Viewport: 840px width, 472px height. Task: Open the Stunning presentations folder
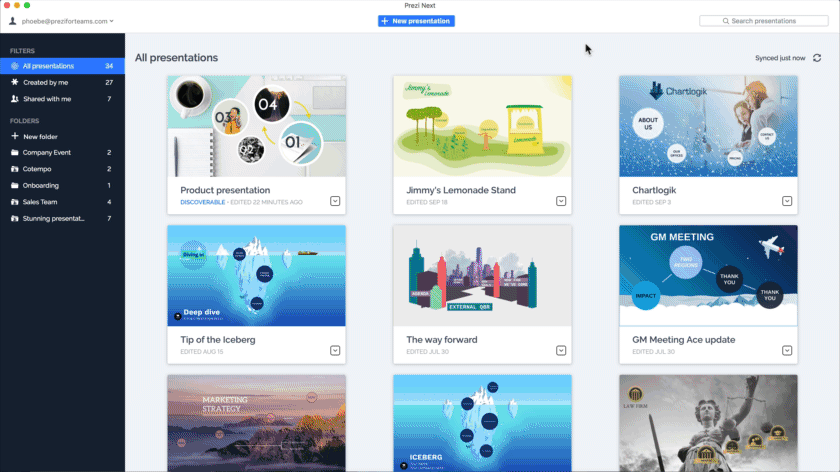54,218
